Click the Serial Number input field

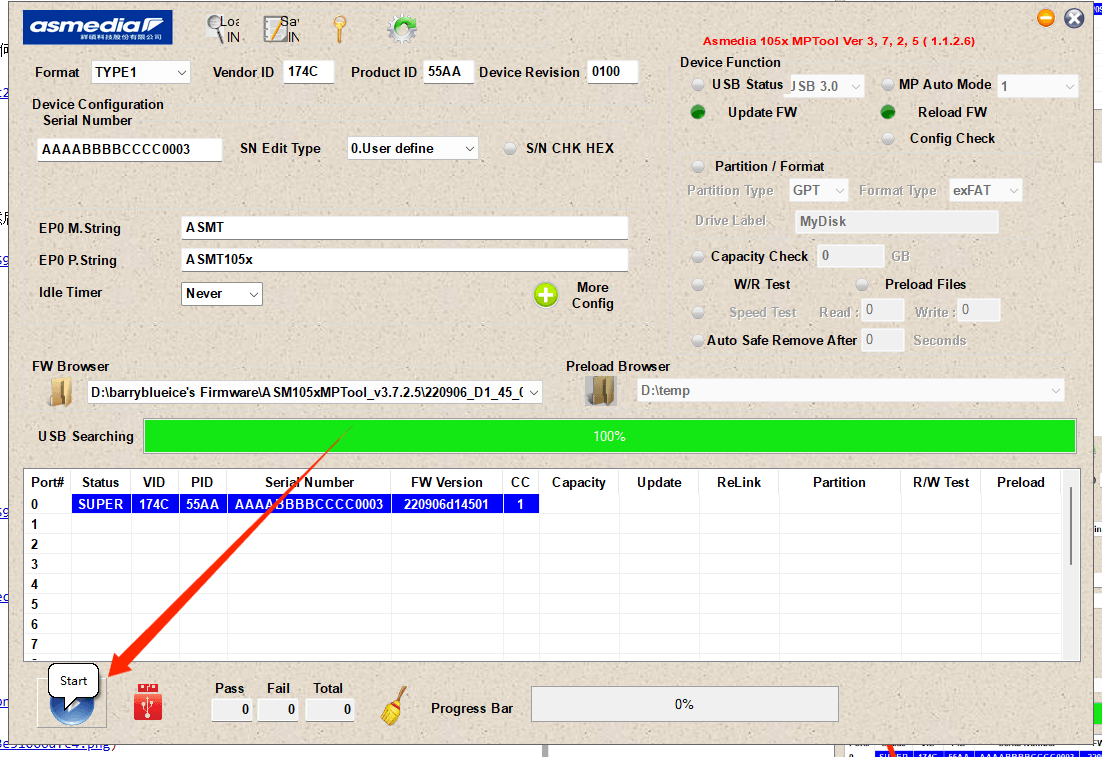coord(129,150)
